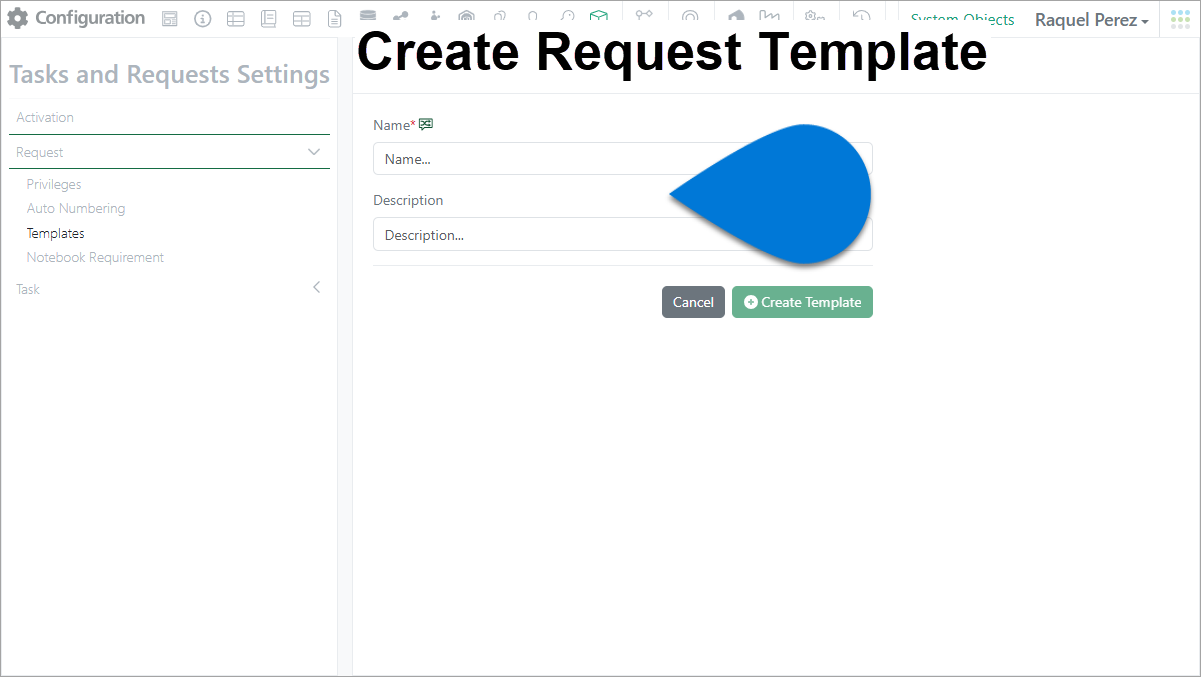Click the history clock toolbar icon
The width and height of the screenshot is (1201, 677).
click(x=861, y=15)
